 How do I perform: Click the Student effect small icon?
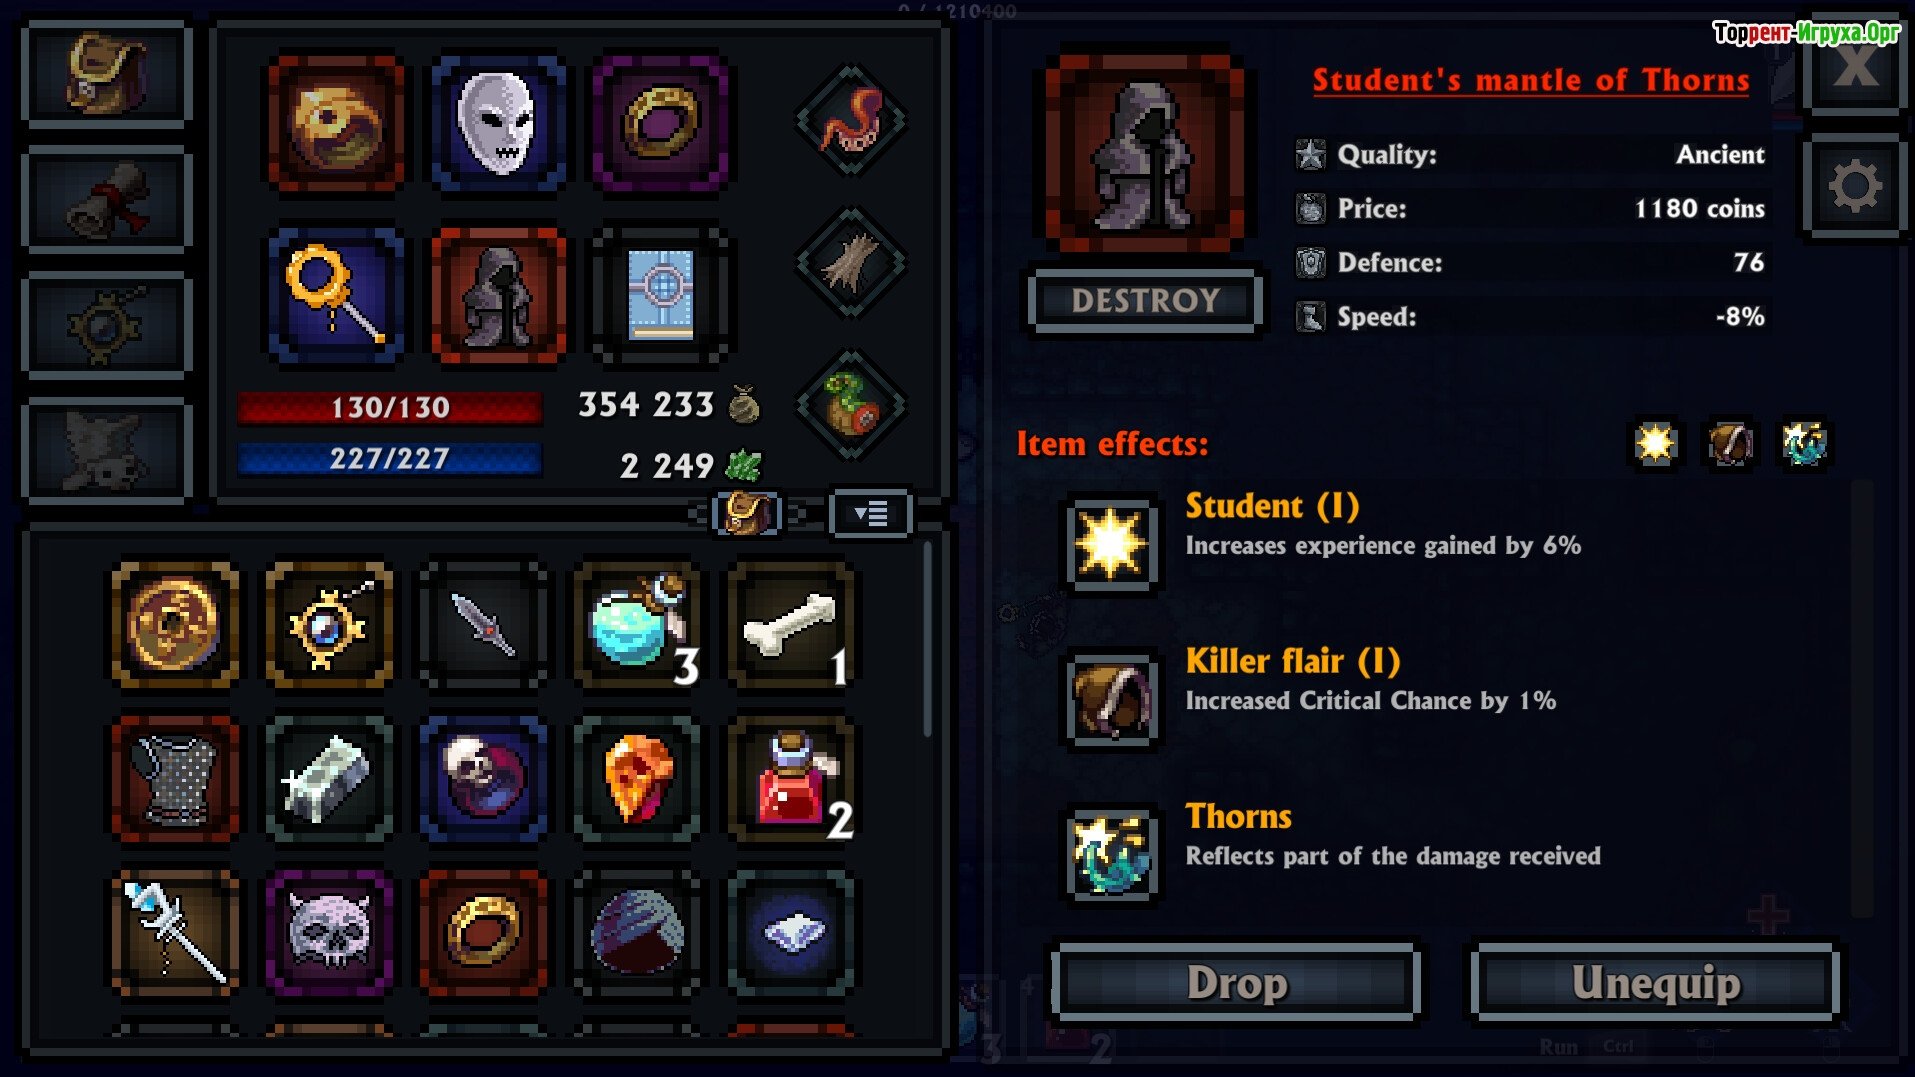click(x=1655, y=443)
